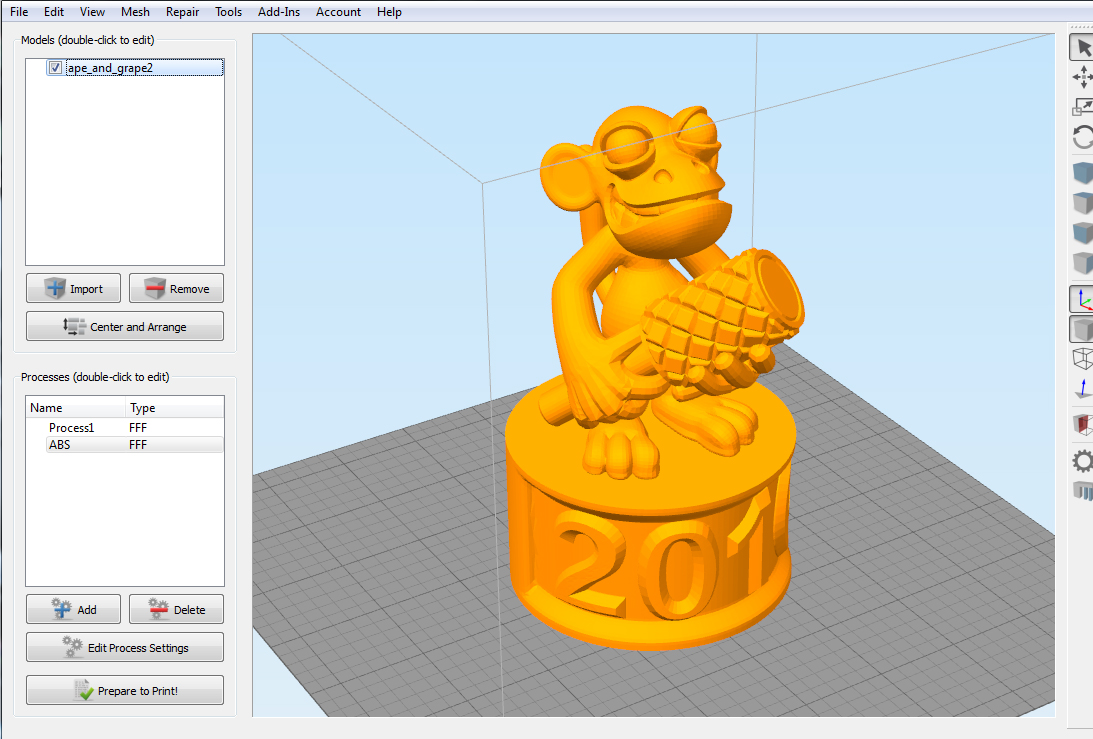Screen dimensions: 1093x739
Task: Click the Import button
Action: pyautogui.click(x=73, y=289)
